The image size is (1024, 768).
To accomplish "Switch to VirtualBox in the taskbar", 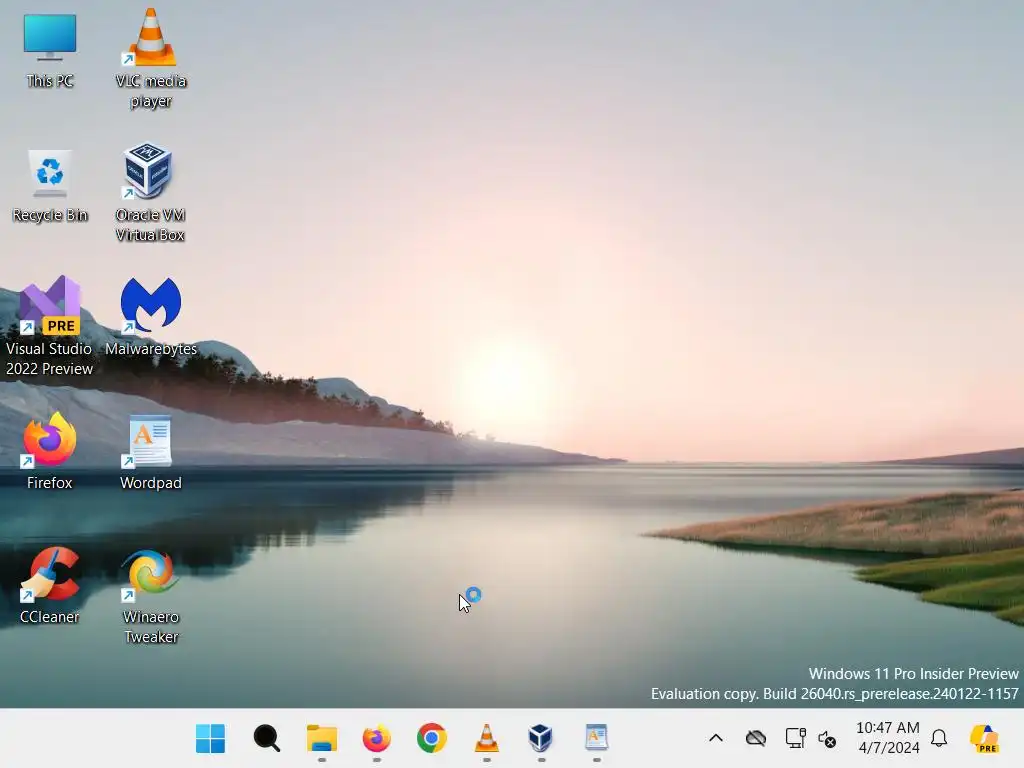I will click(x=541, y=739).
